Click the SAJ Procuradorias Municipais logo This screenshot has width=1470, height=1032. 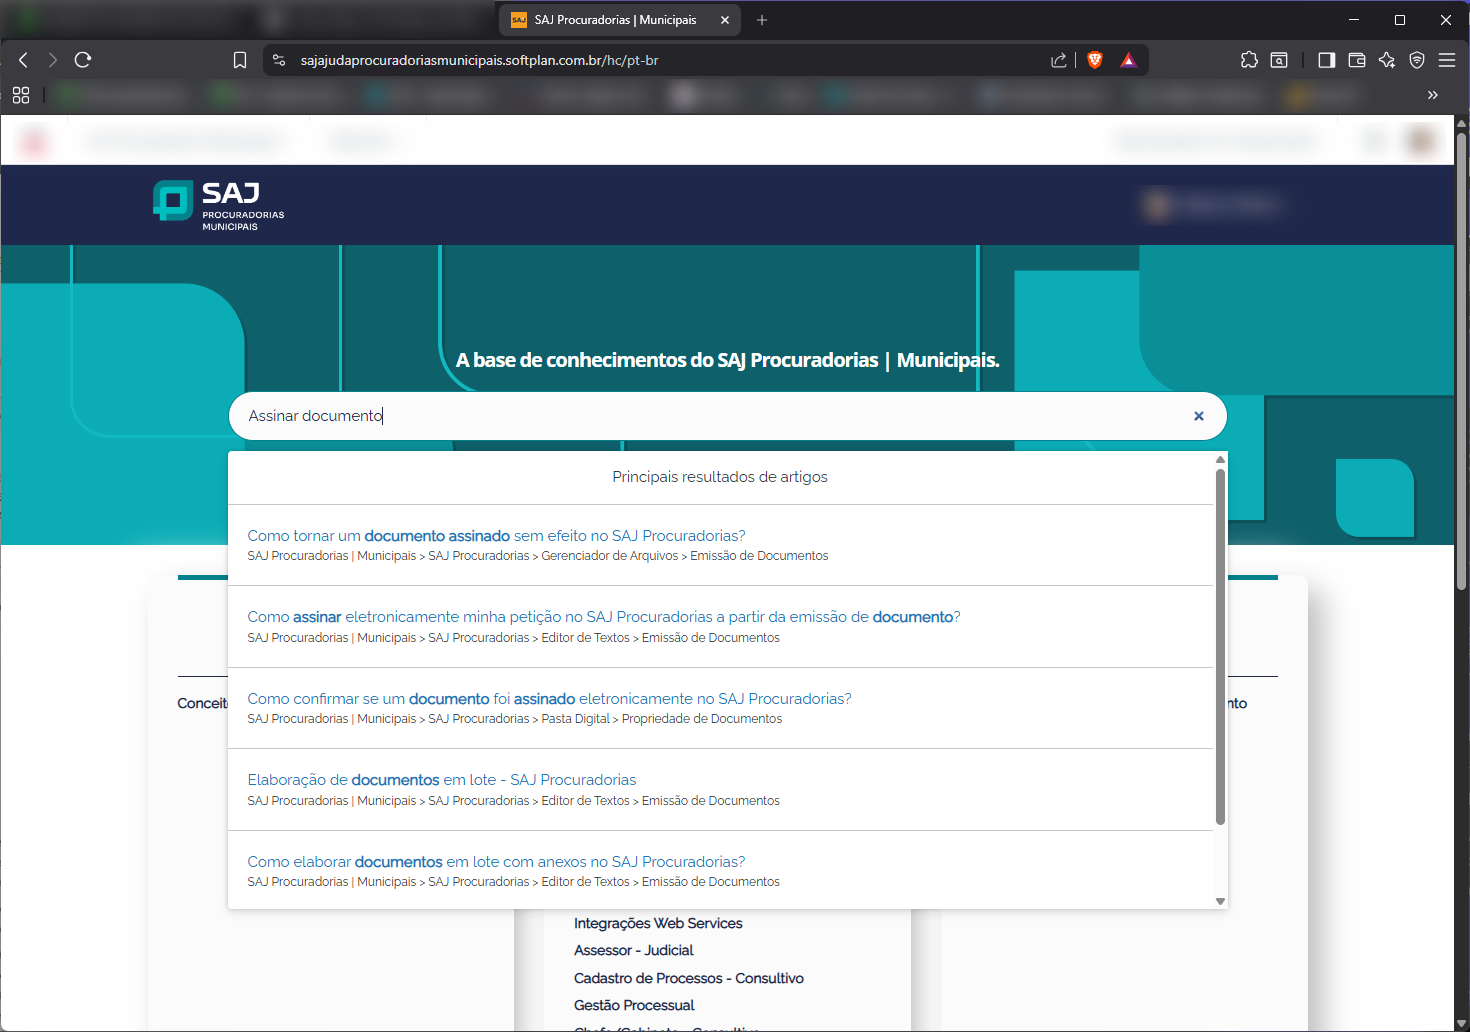pyautogui.click(x=219, y=205)
